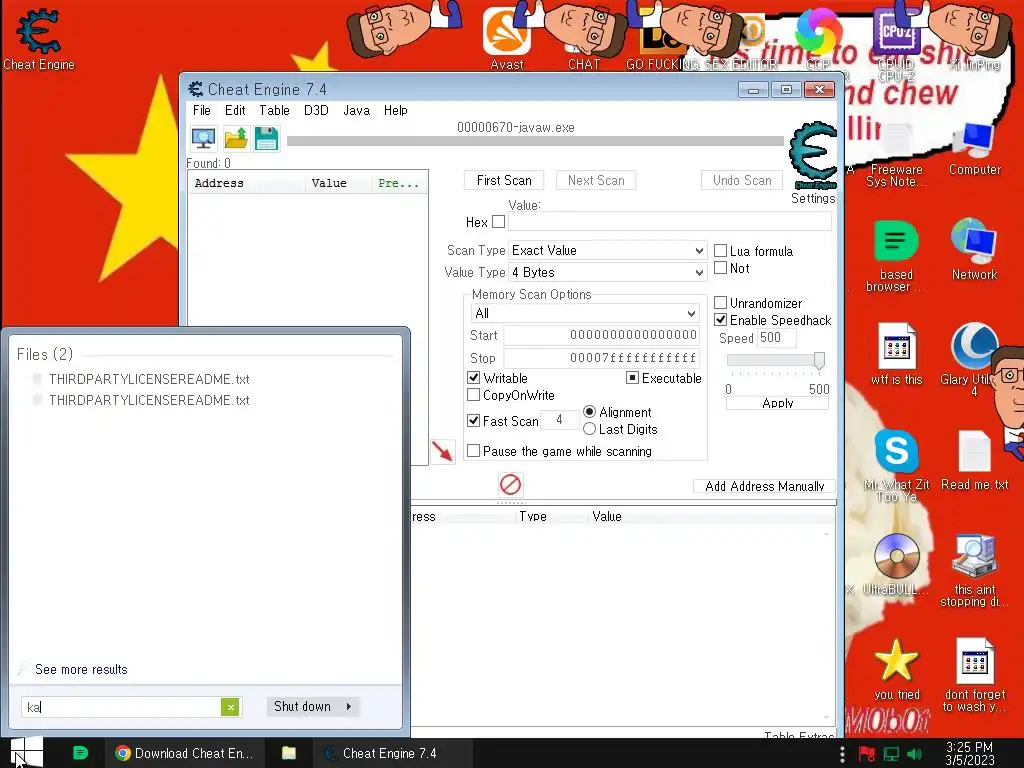The image size is (1024, 768).
Task: Open the D3D menu
Action: 316,110
